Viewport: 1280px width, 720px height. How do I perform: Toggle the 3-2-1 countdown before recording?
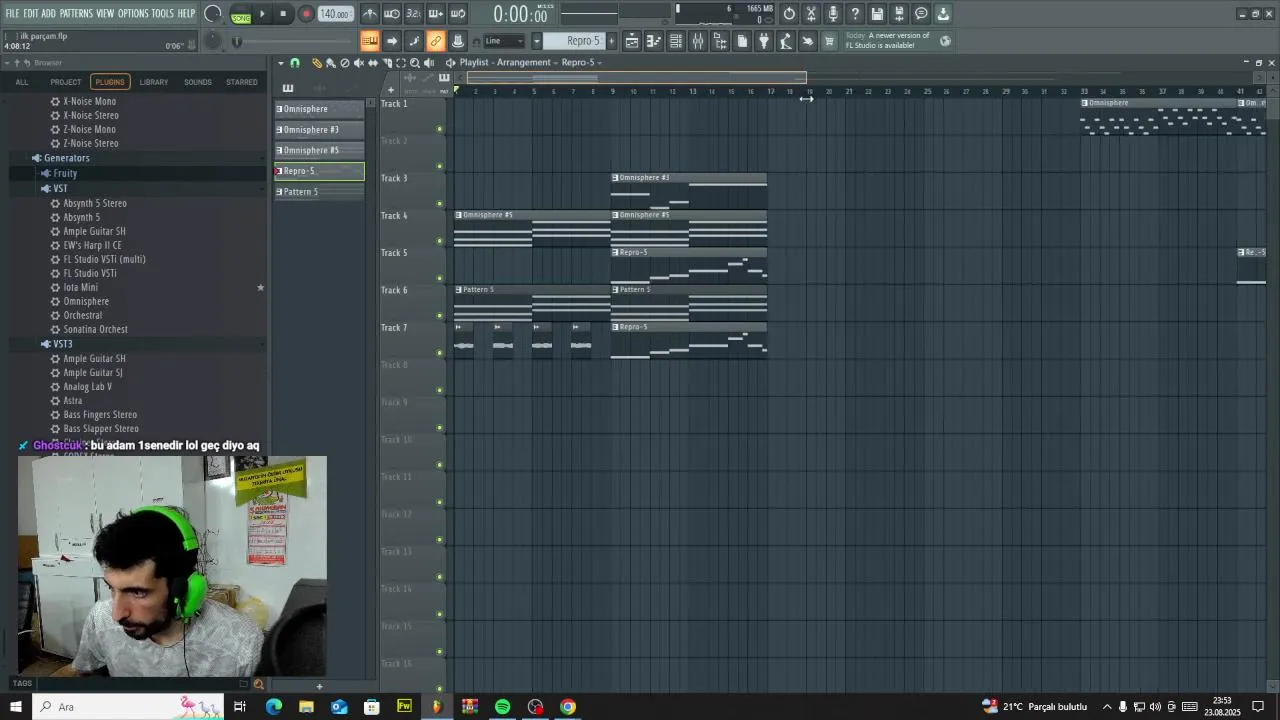pyautogui.click(x=414, y=14)
